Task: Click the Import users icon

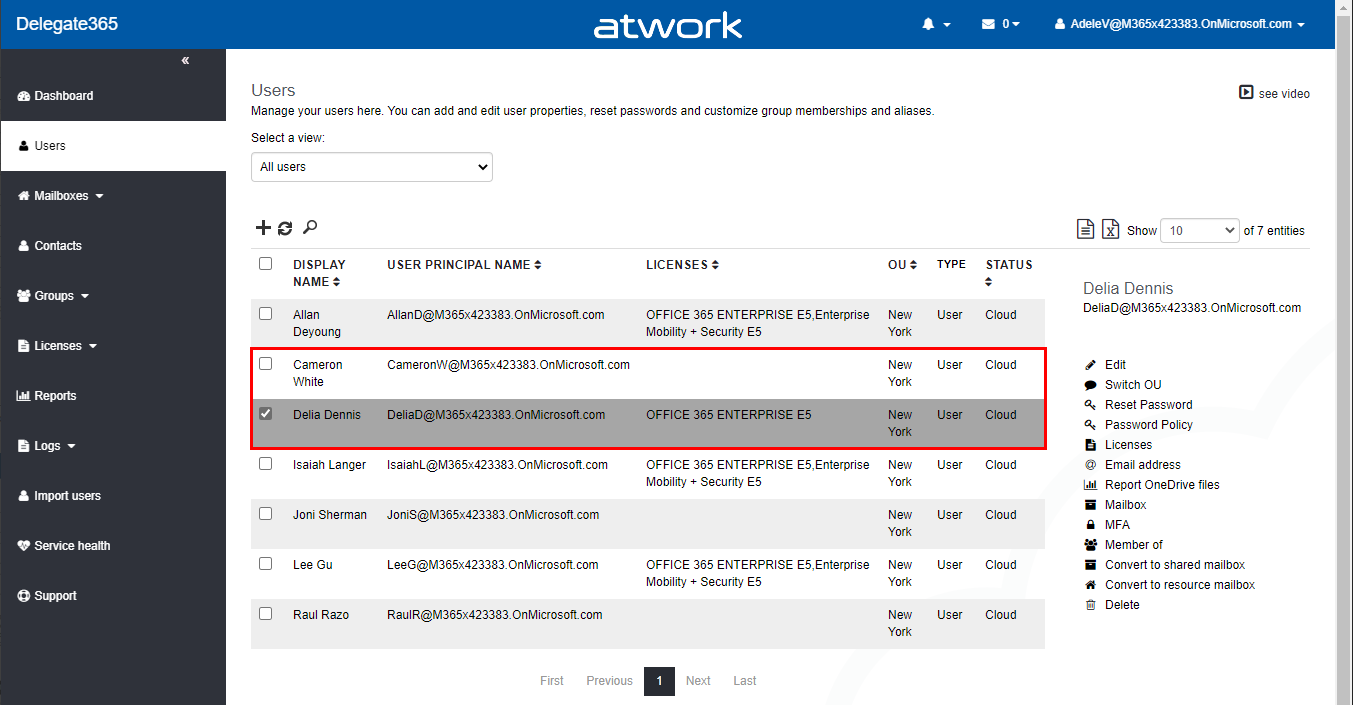Action: [24, 496]
